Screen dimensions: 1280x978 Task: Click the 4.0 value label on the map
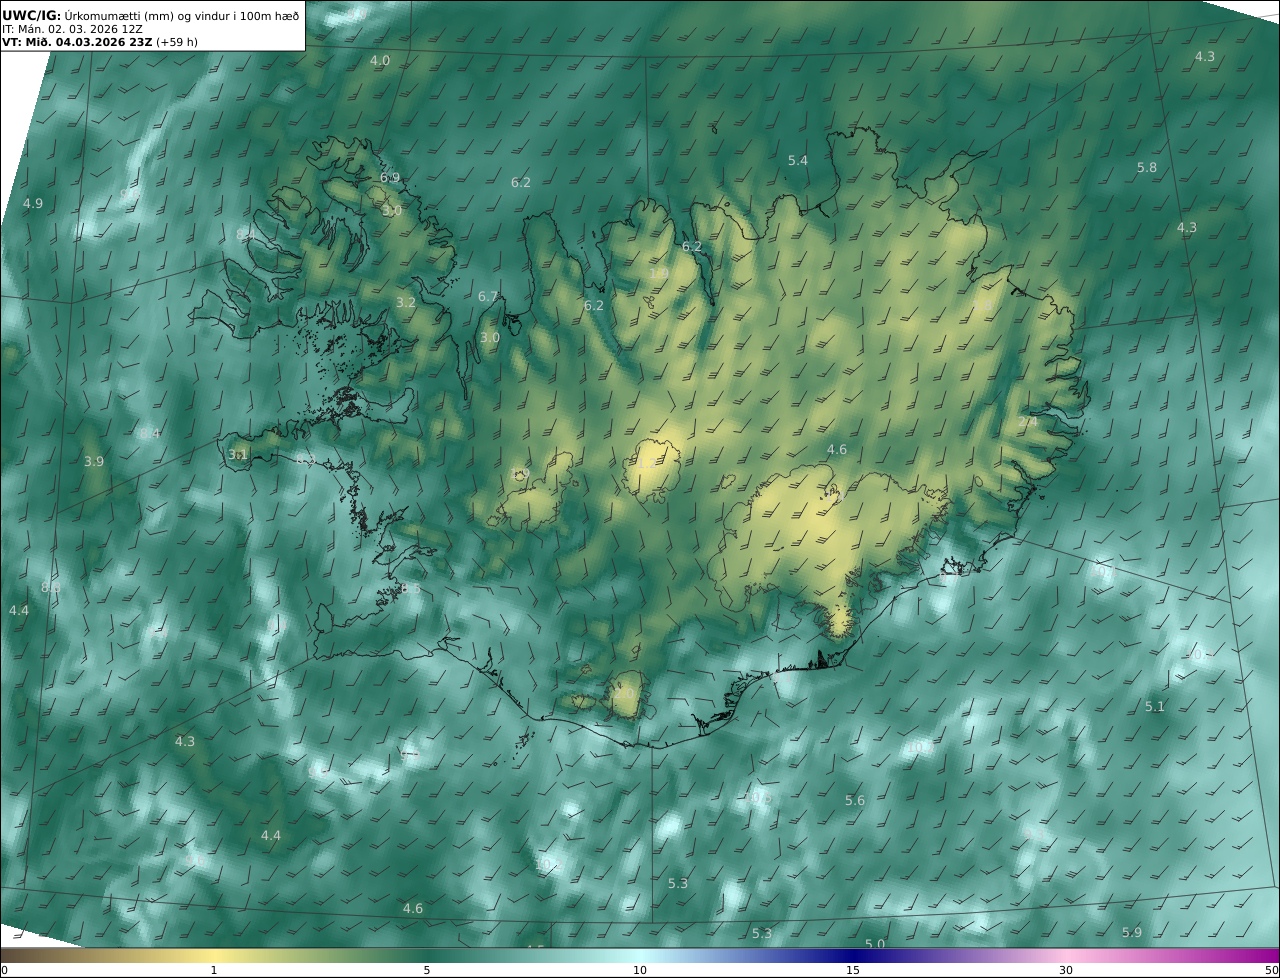click(x=380, y=61)
